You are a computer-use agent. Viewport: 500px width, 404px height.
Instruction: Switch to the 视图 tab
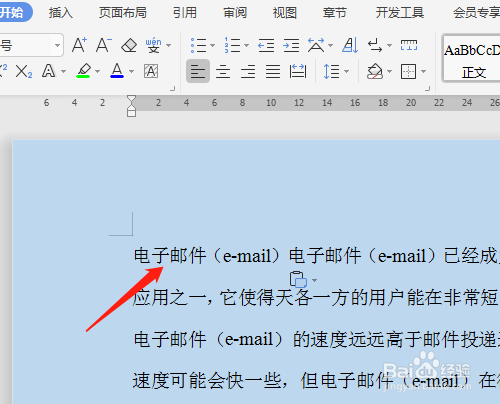(285, 13)
